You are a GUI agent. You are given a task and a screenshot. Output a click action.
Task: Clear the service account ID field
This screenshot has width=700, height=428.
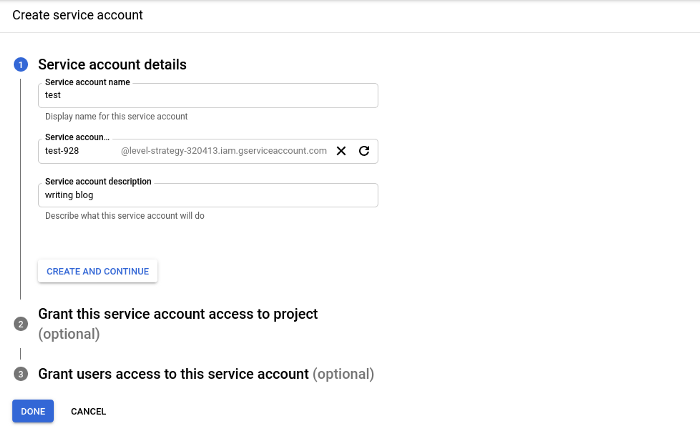(x=341, y=151)
